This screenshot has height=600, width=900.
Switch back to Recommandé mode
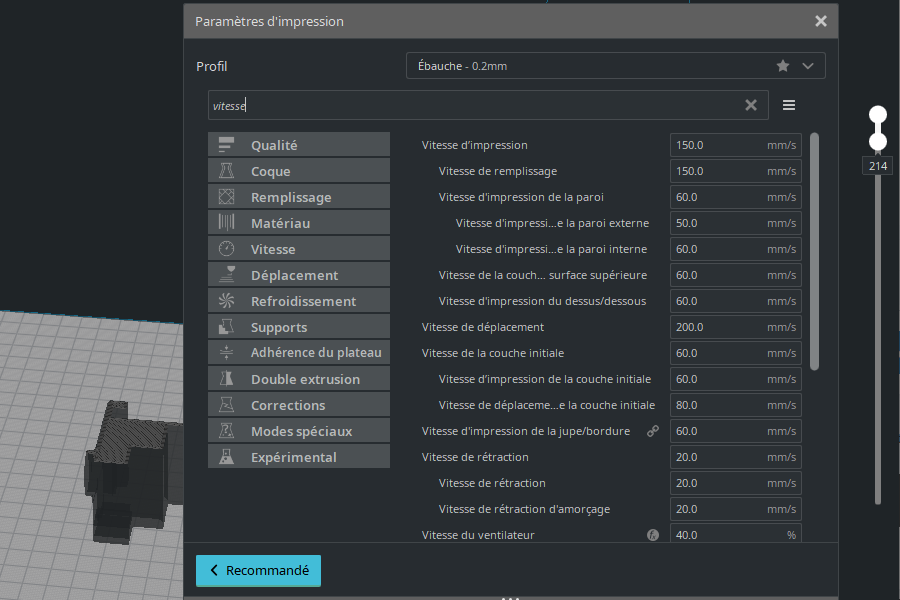258,570
